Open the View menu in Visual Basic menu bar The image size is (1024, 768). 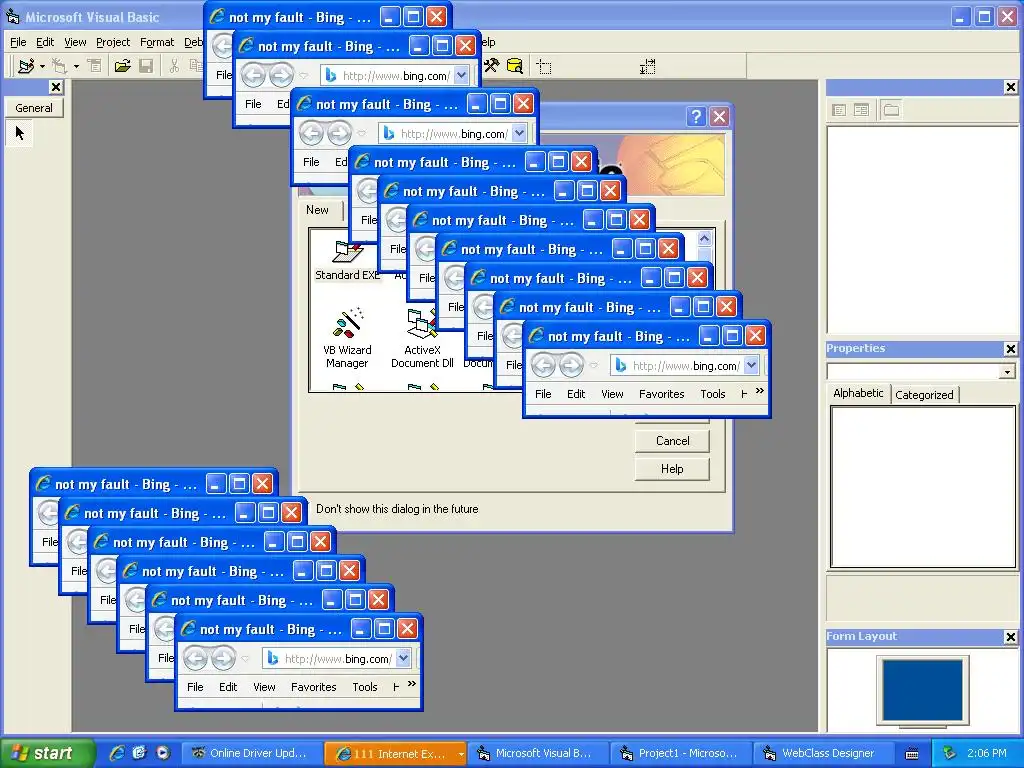click(75, 42)
